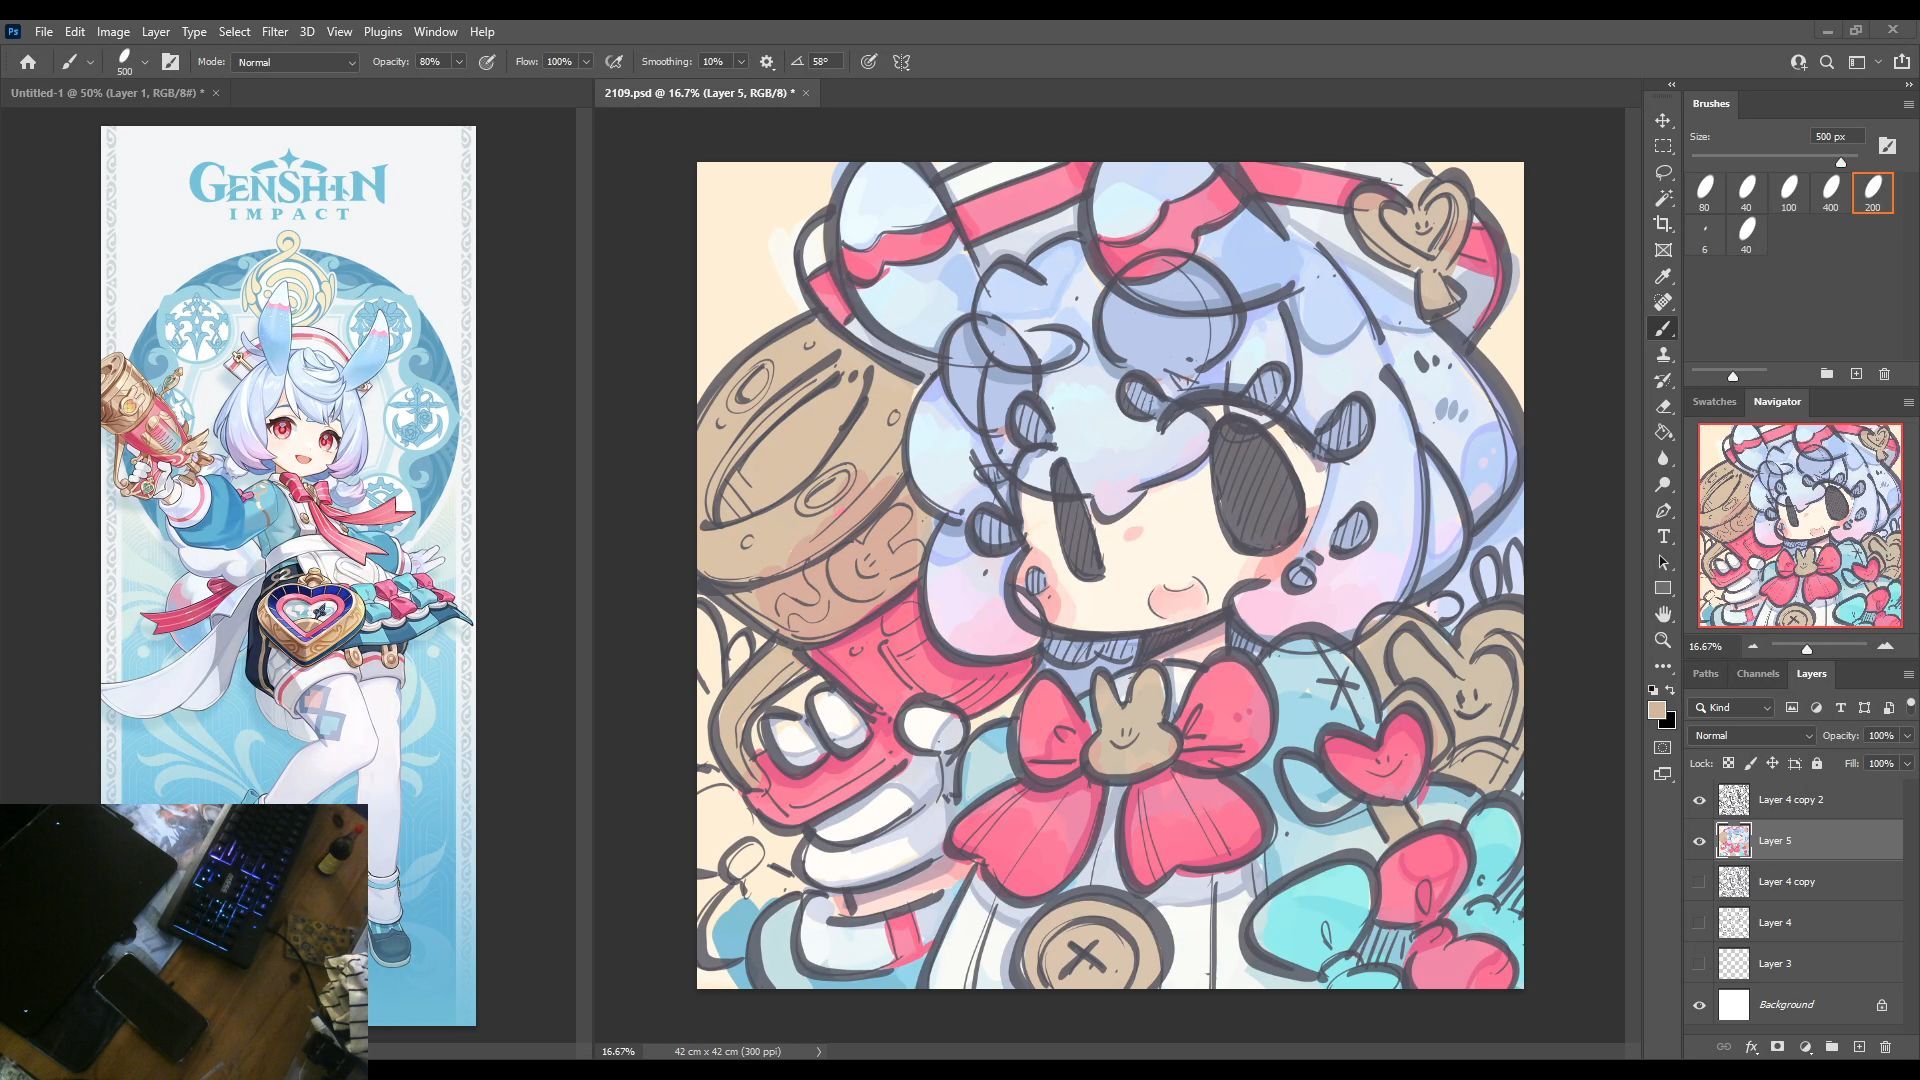This screenshot has width=1920, height=1080.
Task: Select the 80 brush preset
Action: 1704,193
